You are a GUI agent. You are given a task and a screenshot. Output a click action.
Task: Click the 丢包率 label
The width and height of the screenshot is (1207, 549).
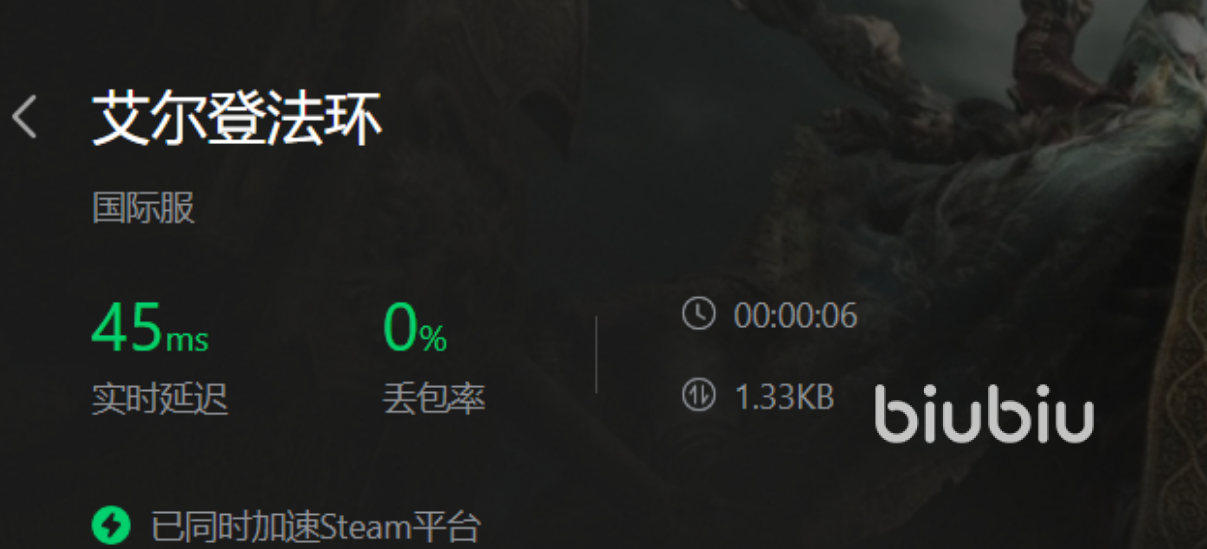[x=434, y=399]
